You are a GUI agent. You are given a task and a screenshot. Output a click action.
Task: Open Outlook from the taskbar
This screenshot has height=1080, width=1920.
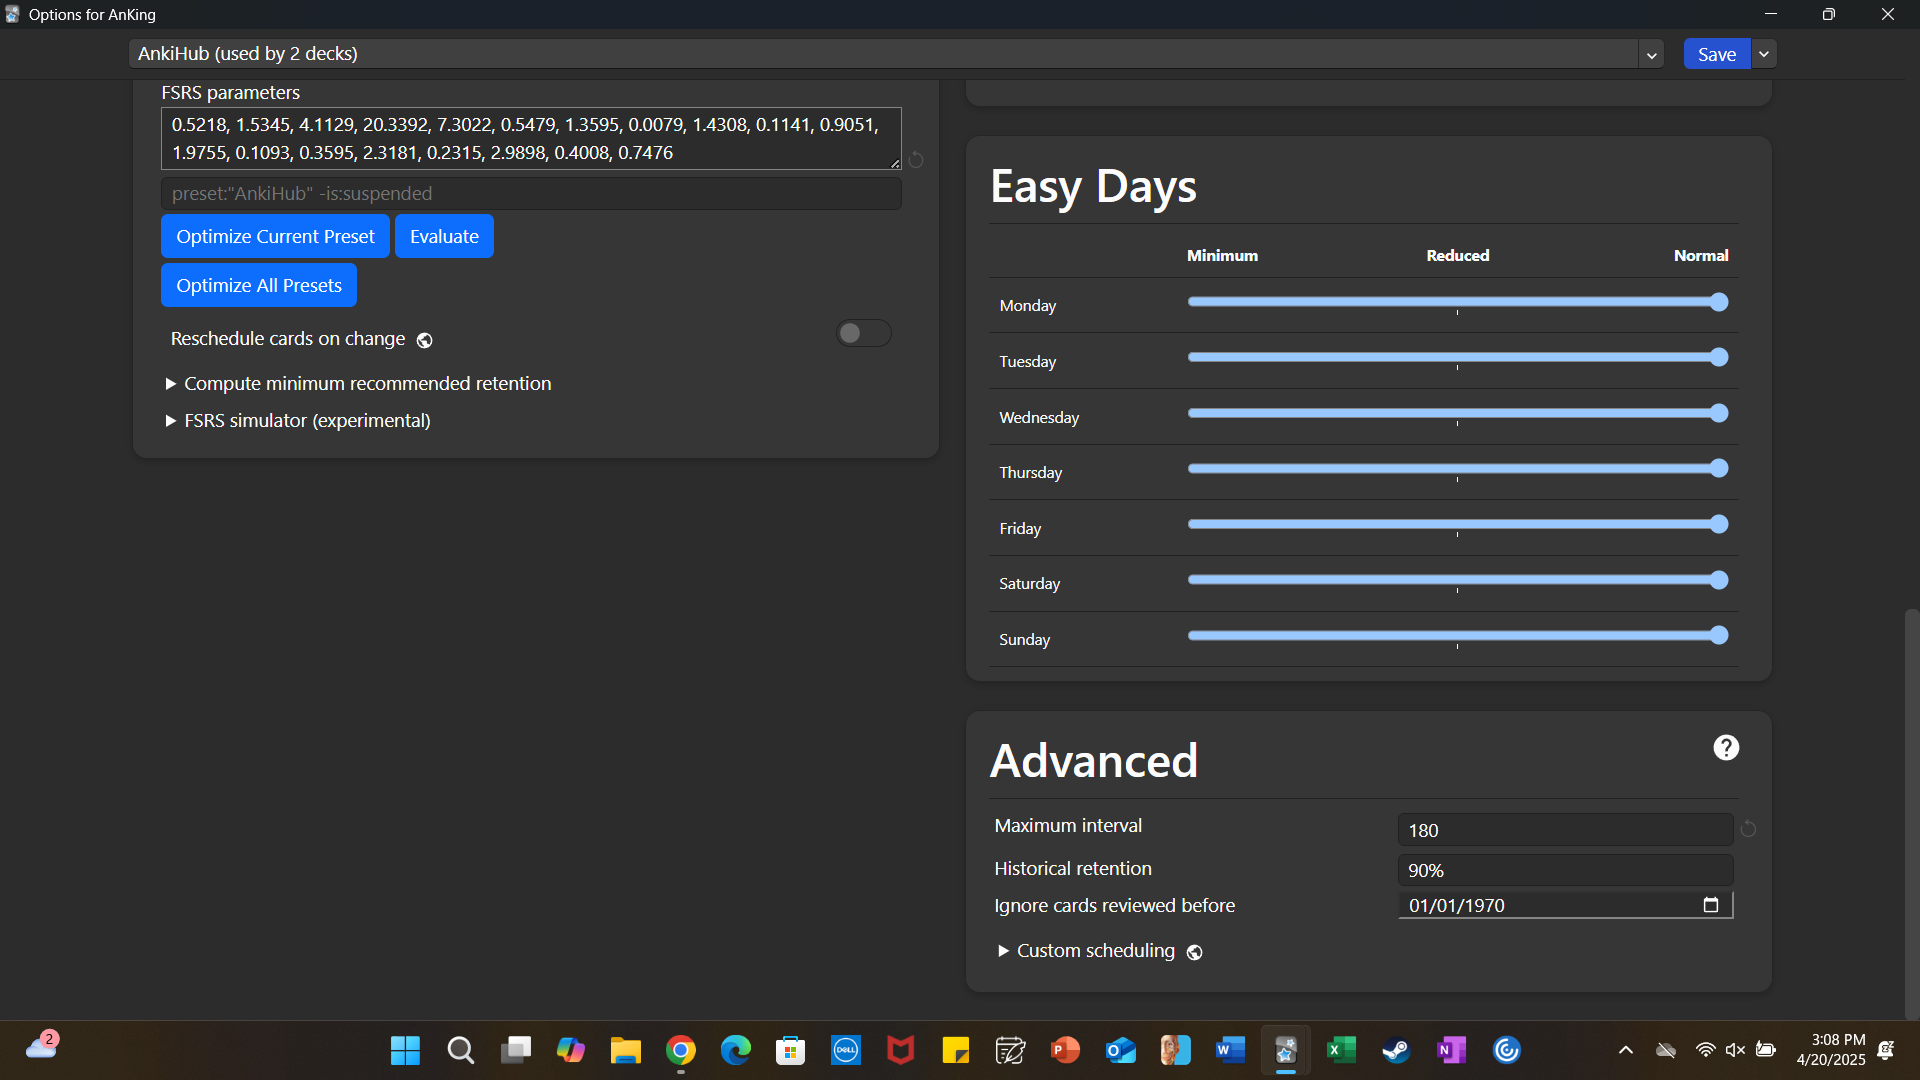click(1121, 1050)
